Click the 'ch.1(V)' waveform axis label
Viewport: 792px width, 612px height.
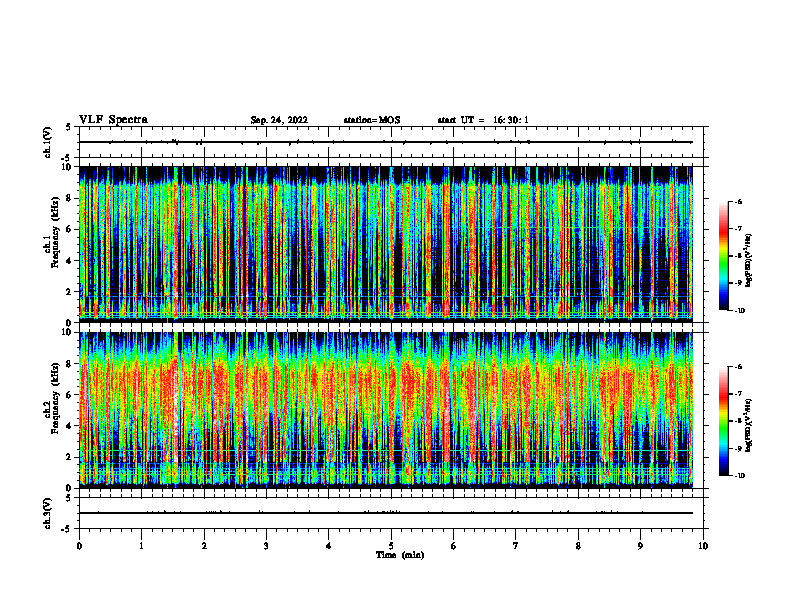(x=48, y=142)
